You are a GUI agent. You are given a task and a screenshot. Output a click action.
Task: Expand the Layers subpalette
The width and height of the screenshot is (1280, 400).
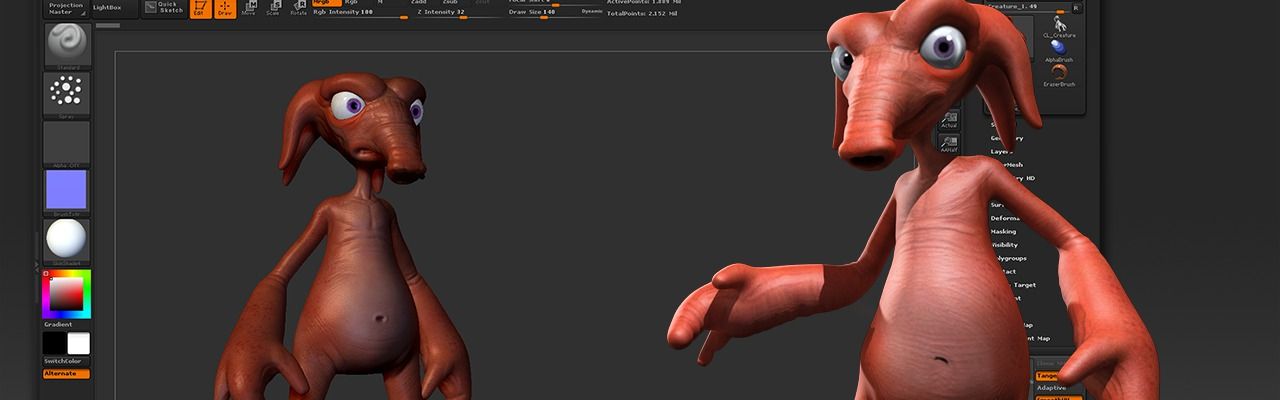pos(1002,152)
